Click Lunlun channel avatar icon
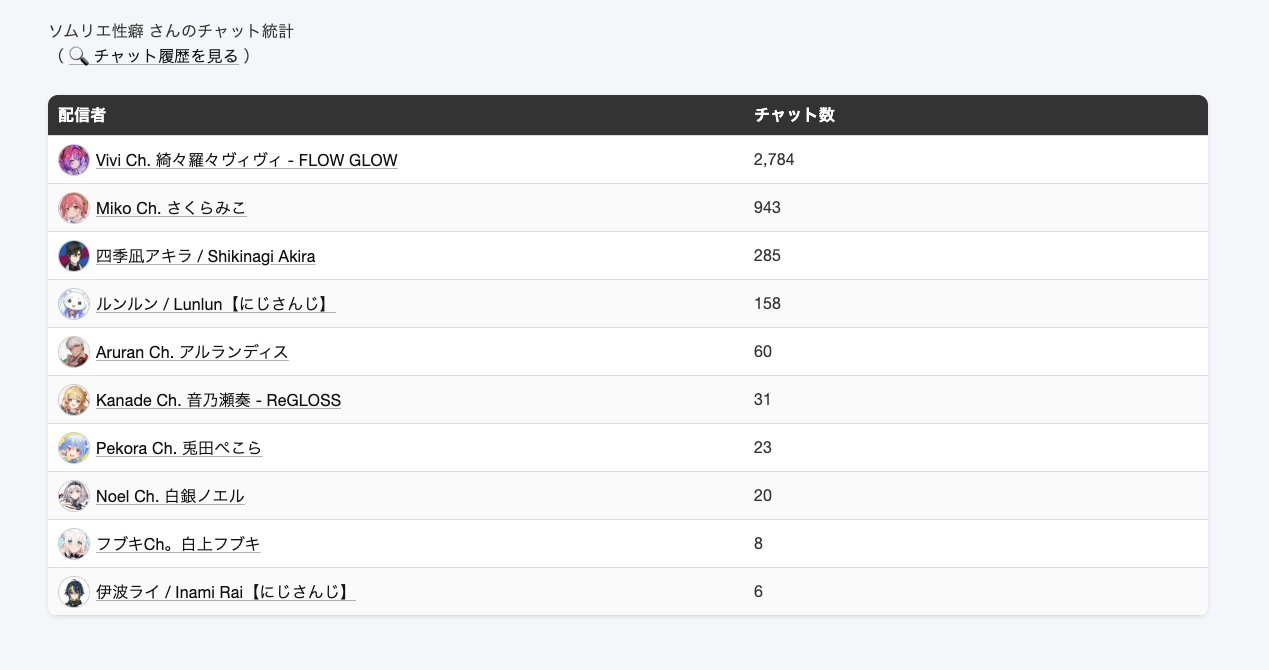This screenshot has height=670, width=1269. coord(74,304)
